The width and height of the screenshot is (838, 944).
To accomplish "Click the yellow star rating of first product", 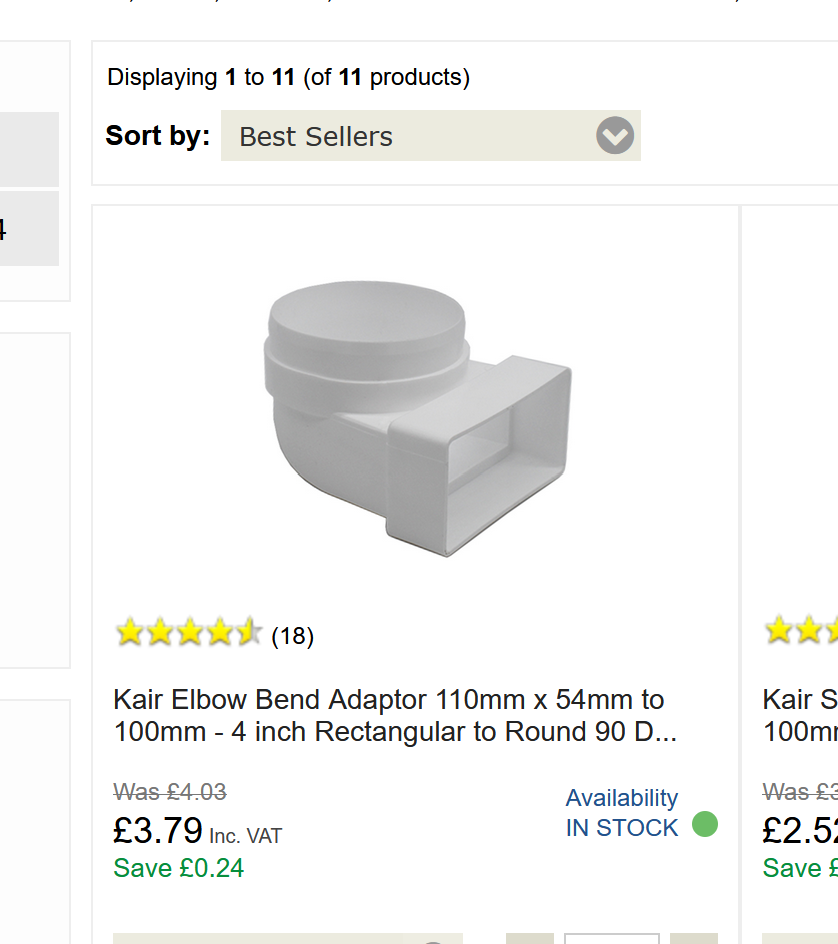I will 188,633.
